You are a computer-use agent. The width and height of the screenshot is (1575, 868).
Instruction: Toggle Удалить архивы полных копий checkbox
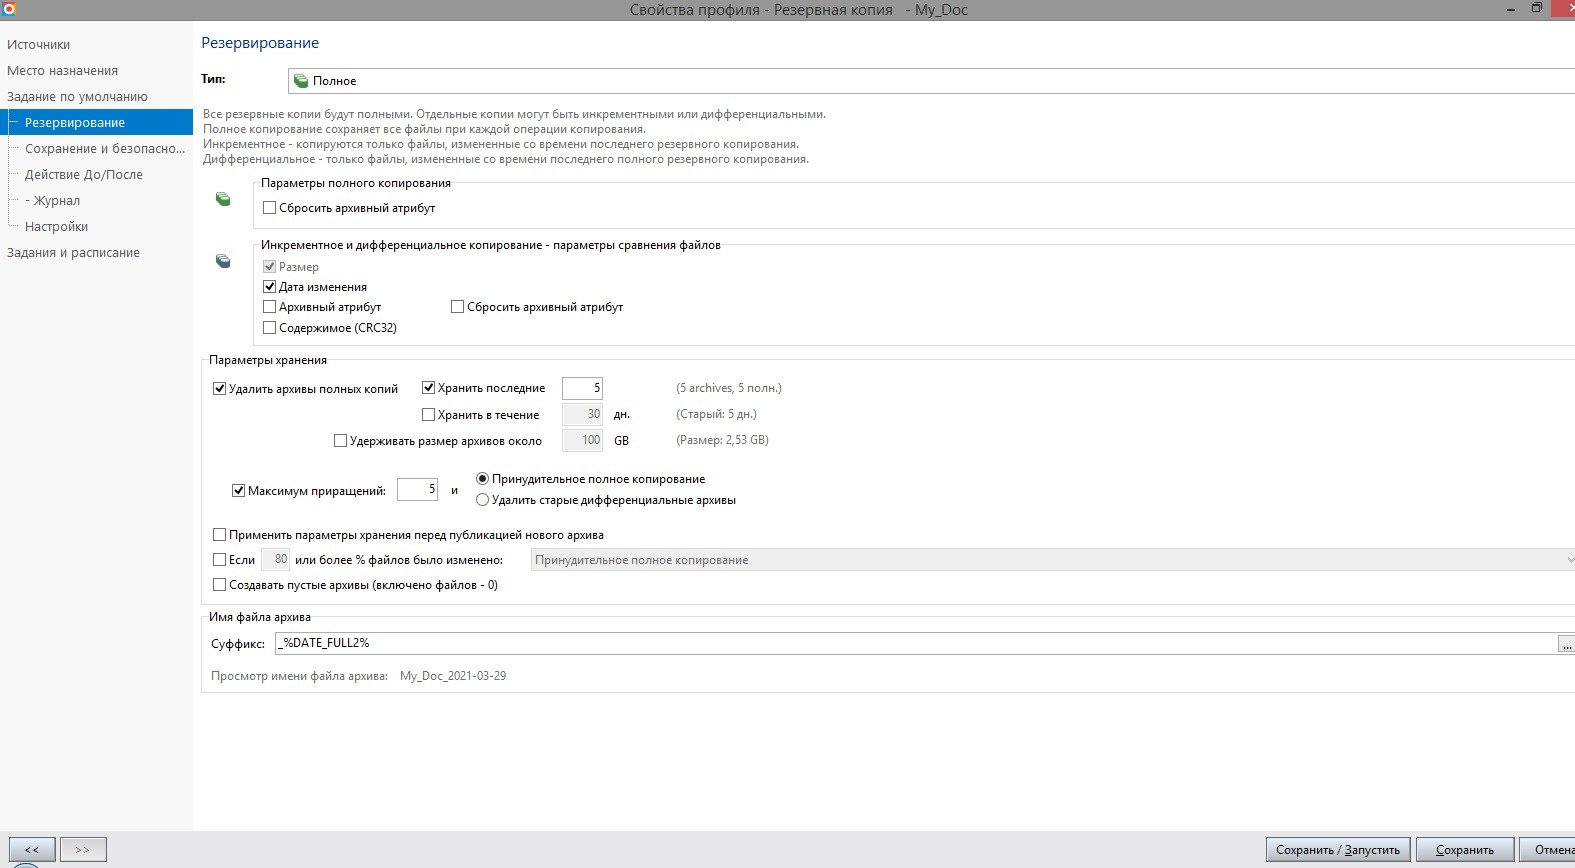220,389
